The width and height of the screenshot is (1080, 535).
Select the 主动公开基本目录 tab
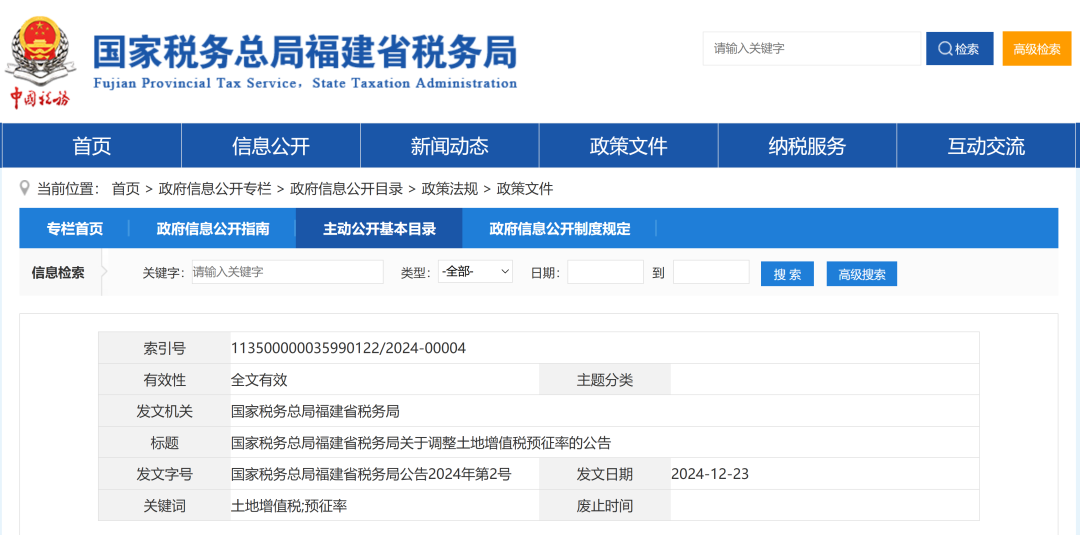tap(379, 229)
